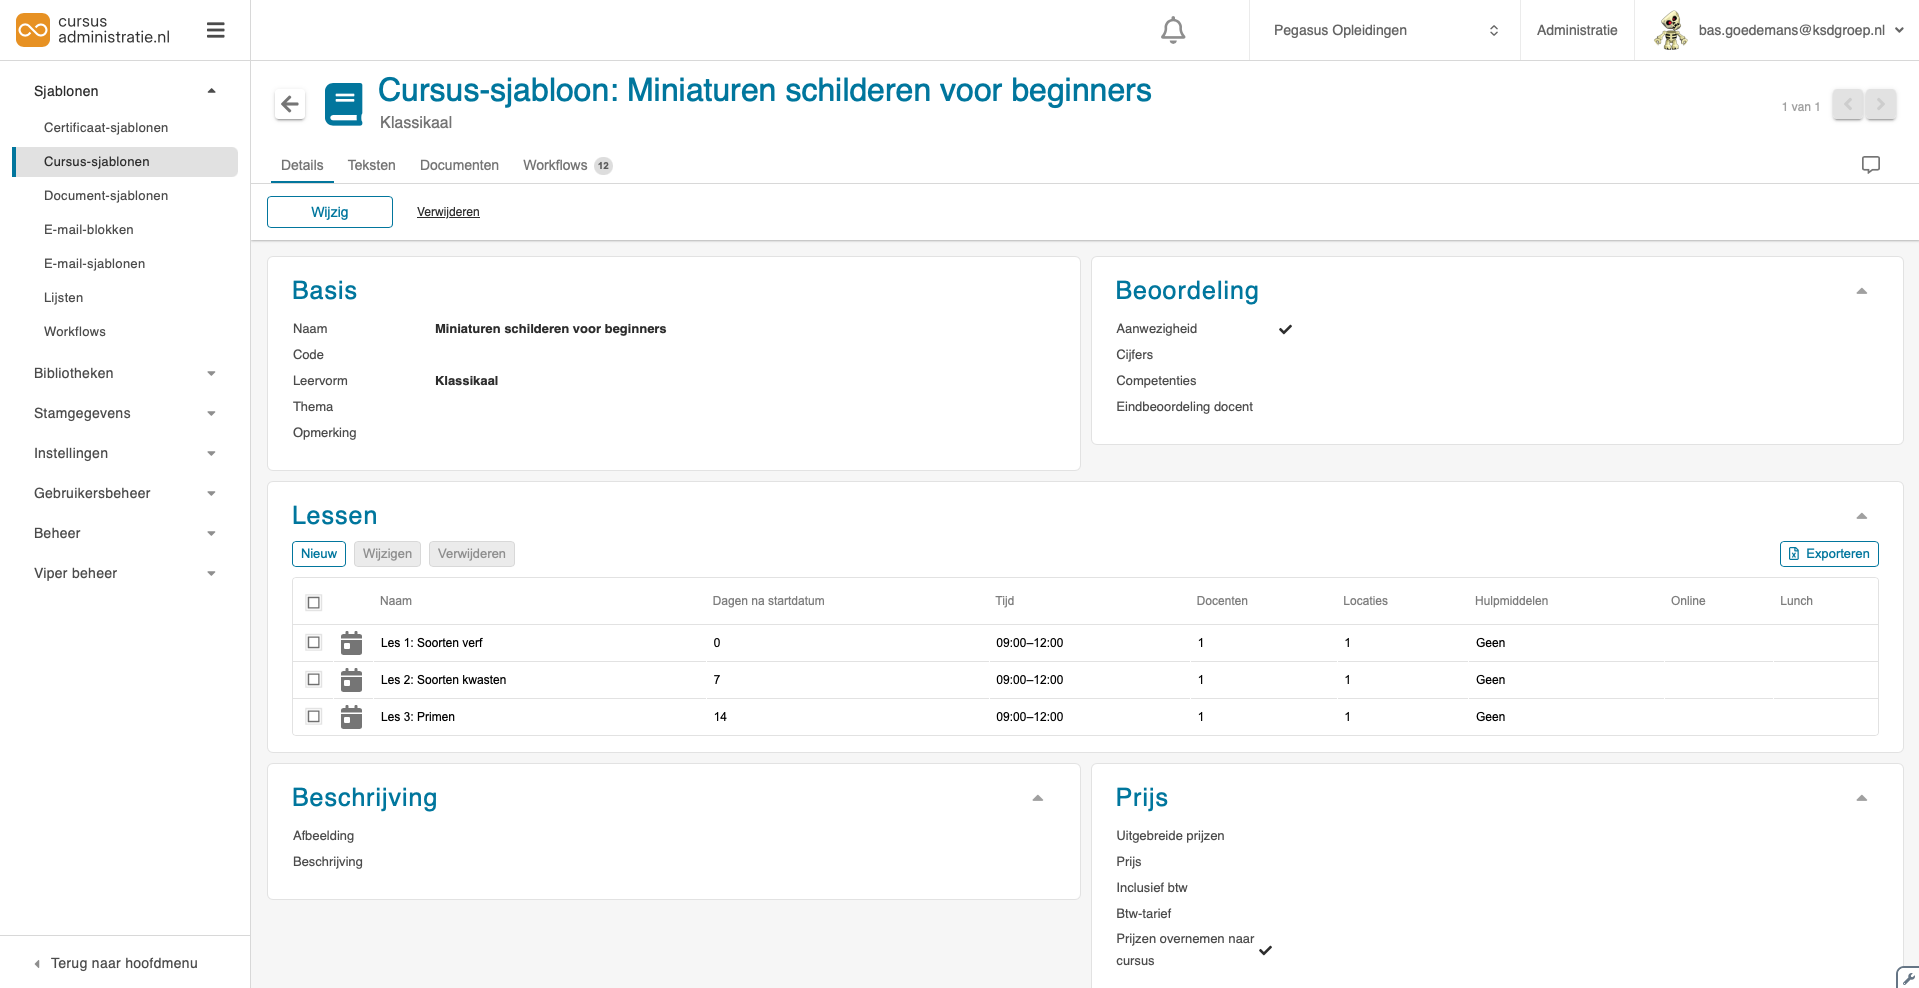This screenshot has width=1919, height=988.
Task: Export lessons with Exporteren button
Action: point(1828,554)
